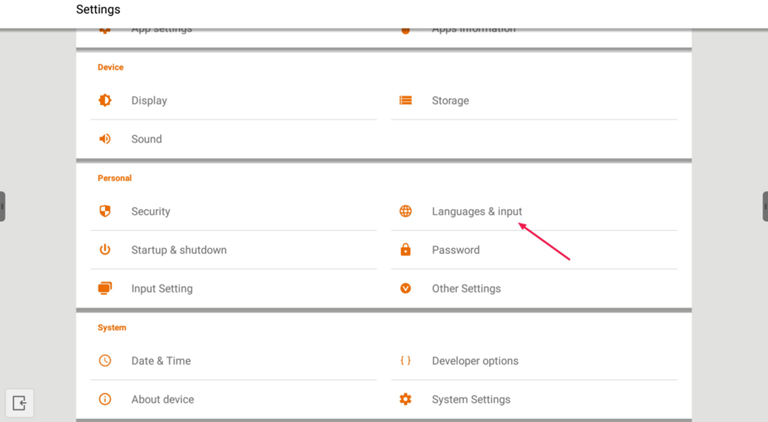
Task: Open the Other Settings entry
Action: (466, 288)
